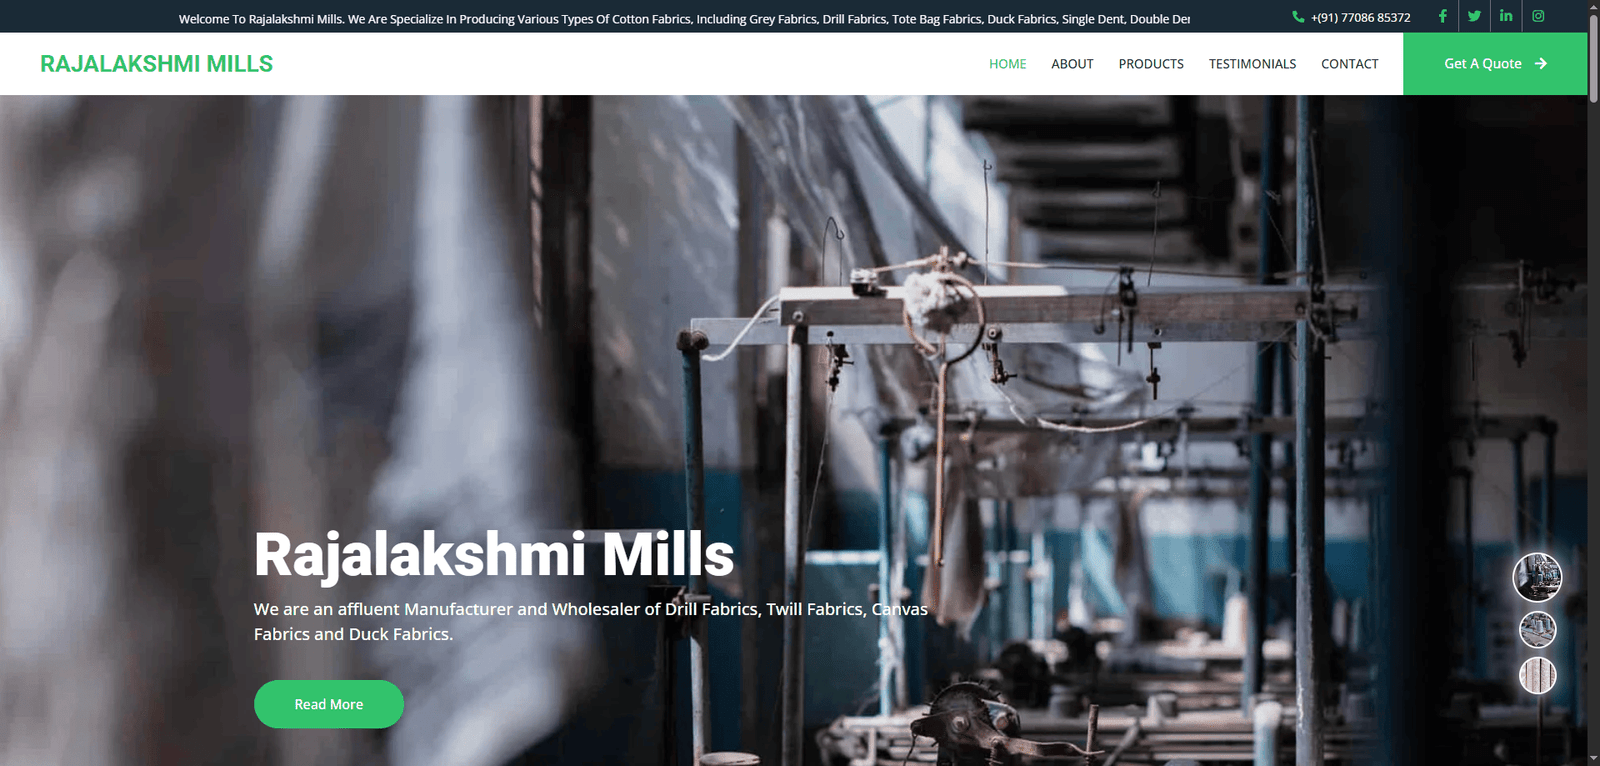The image size is (1600, 766).
Task: Open the PRODUCTS menu item
Action: (1151, 64)
